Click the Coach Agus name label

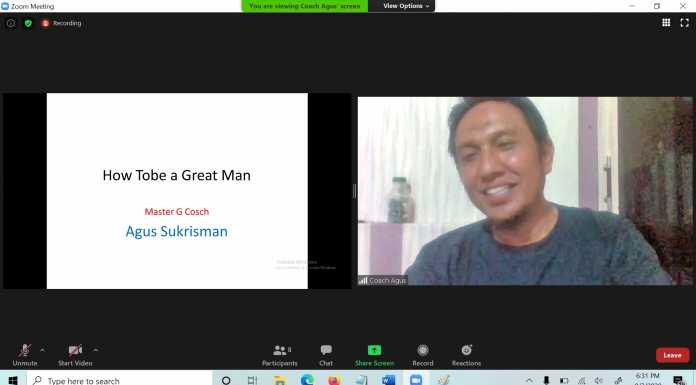(x=383, y=281)
